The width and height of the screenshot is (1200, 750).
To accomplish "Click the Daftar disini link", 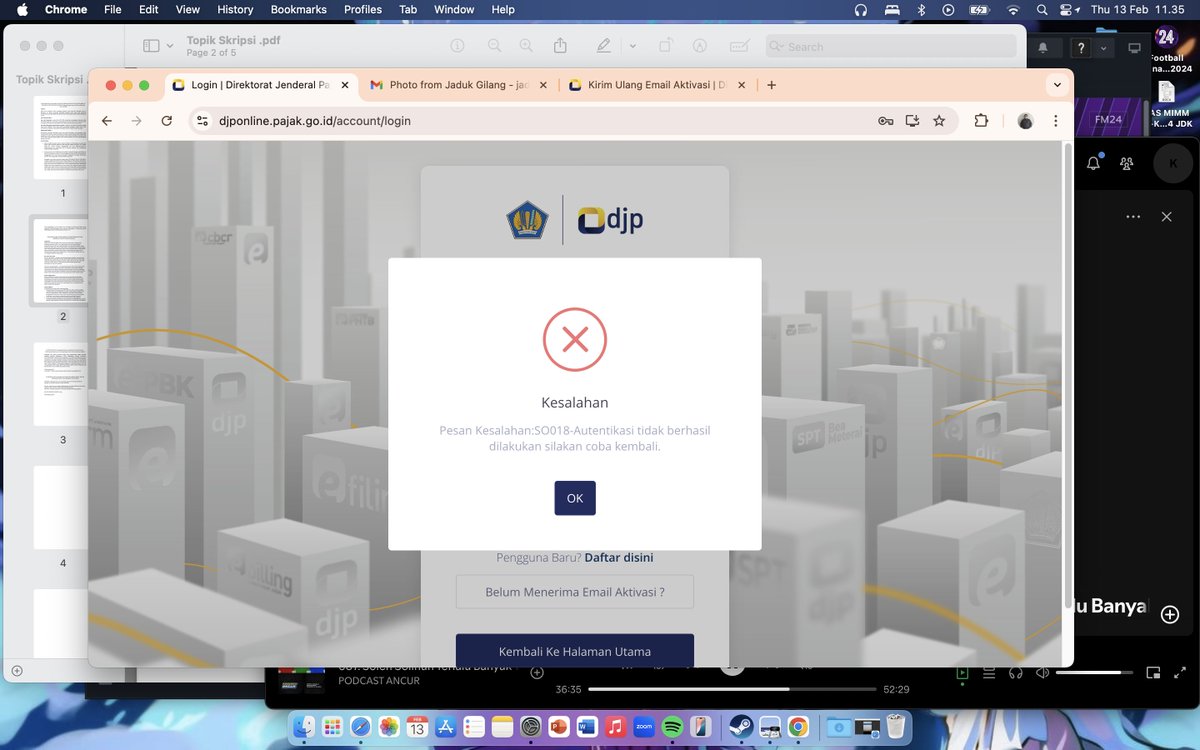I will pos(619,557).
